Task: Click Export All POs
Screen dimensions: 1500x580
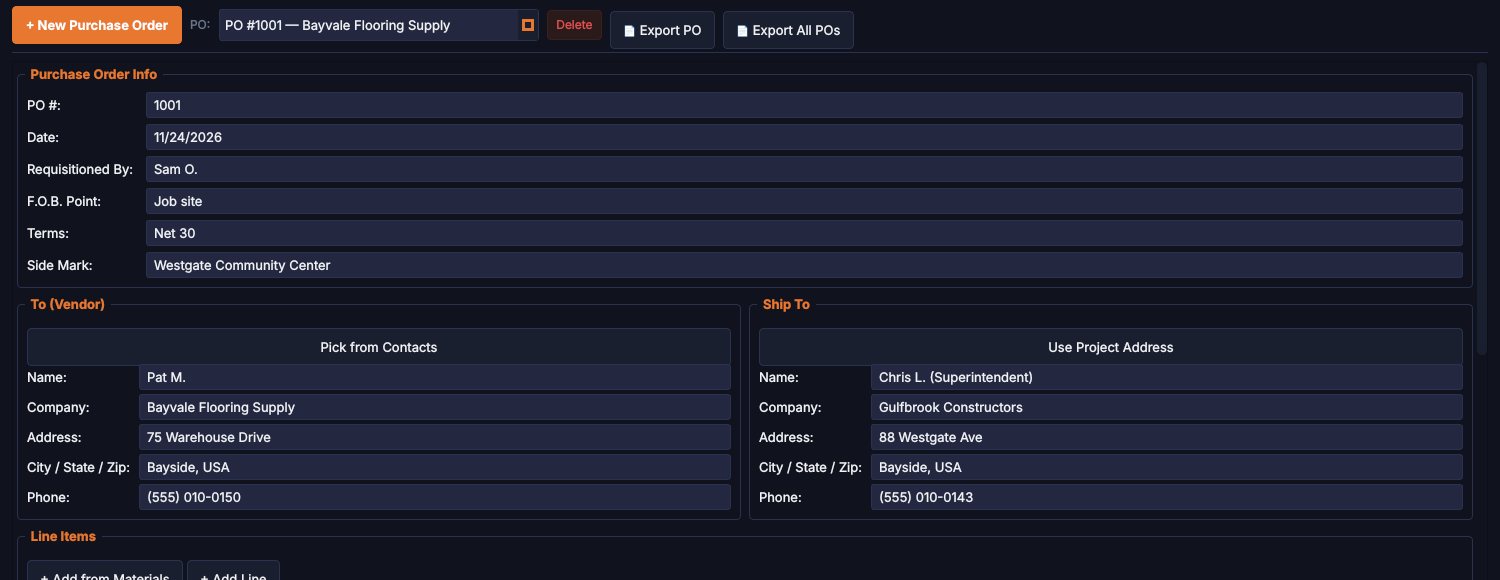Action: pos(788,30)
